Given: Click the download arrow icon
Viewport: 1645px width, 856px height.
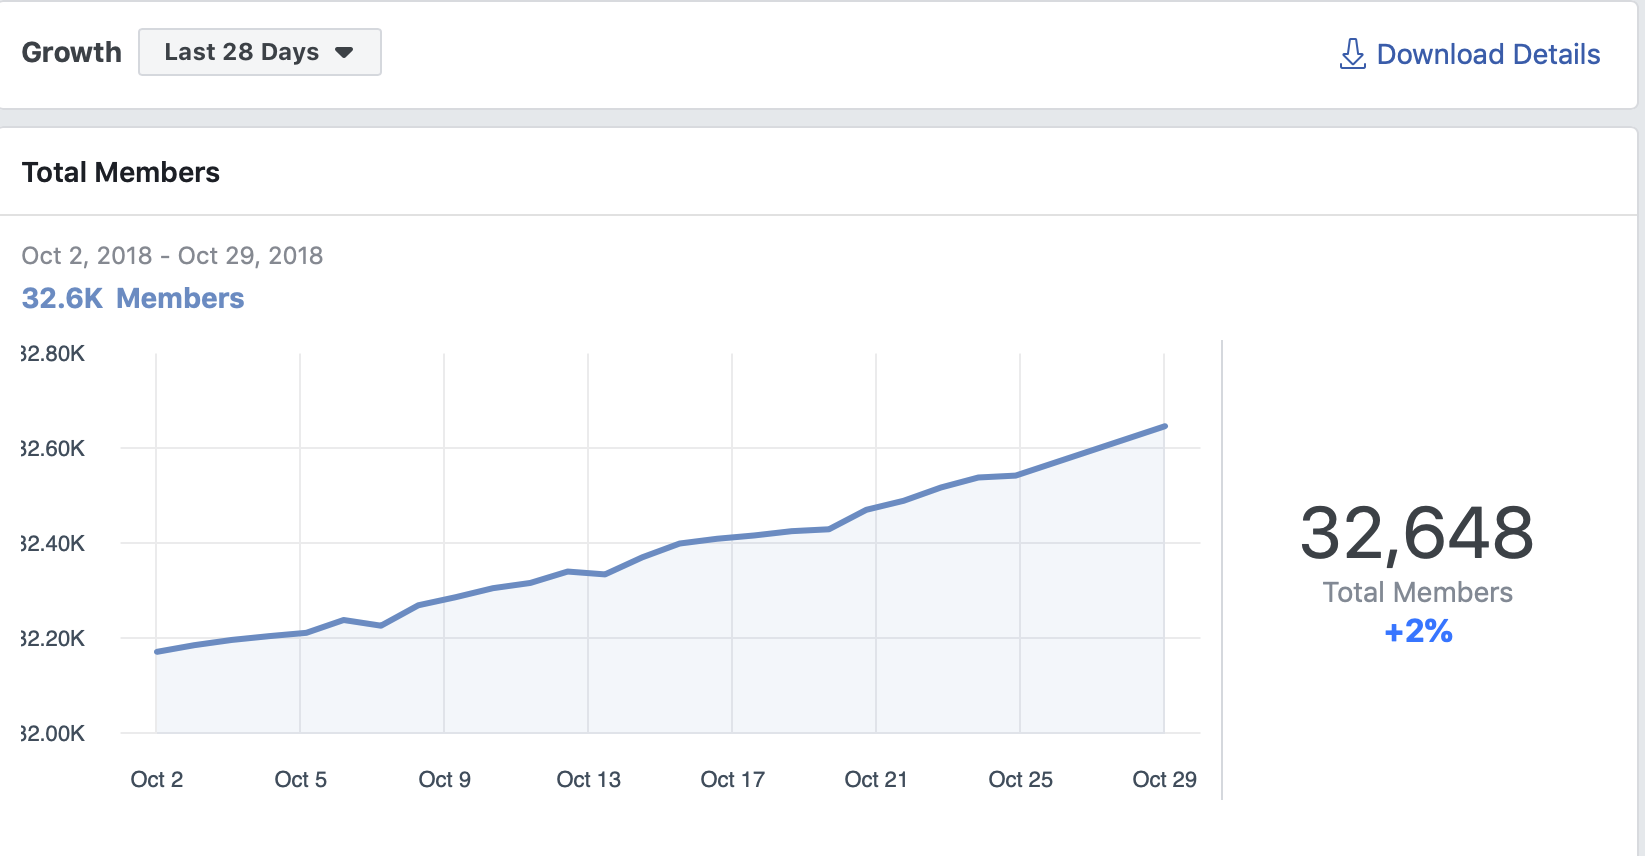Looking at the screenshot, I should pos(1352,54).
